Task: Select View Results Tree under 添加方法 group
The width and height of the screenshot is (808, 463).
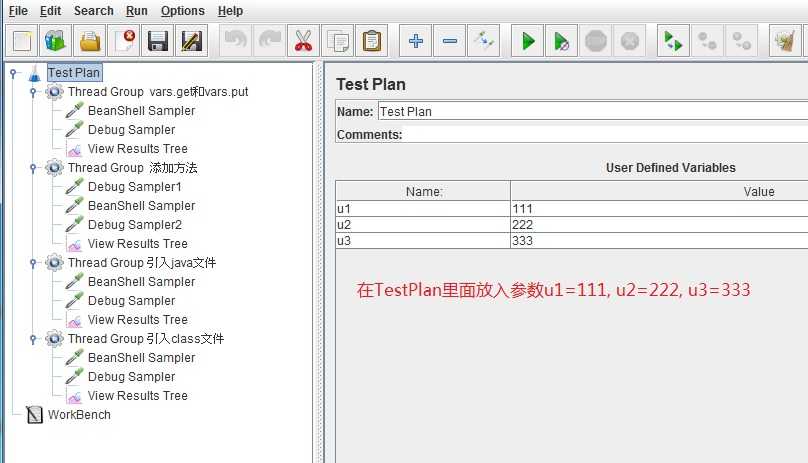Action: coord(138,244)
